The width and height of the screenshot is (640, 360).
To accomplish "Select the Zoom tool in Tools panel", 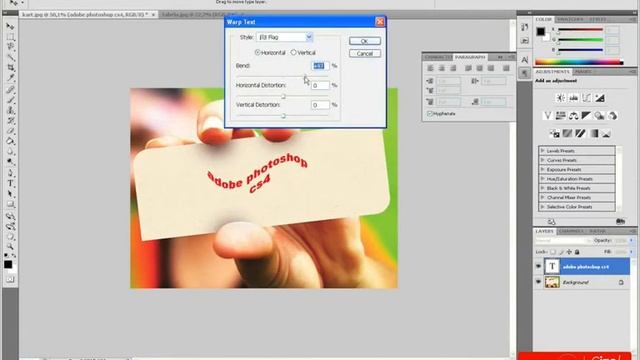I will pyautogui.click(x=10, y=247).
